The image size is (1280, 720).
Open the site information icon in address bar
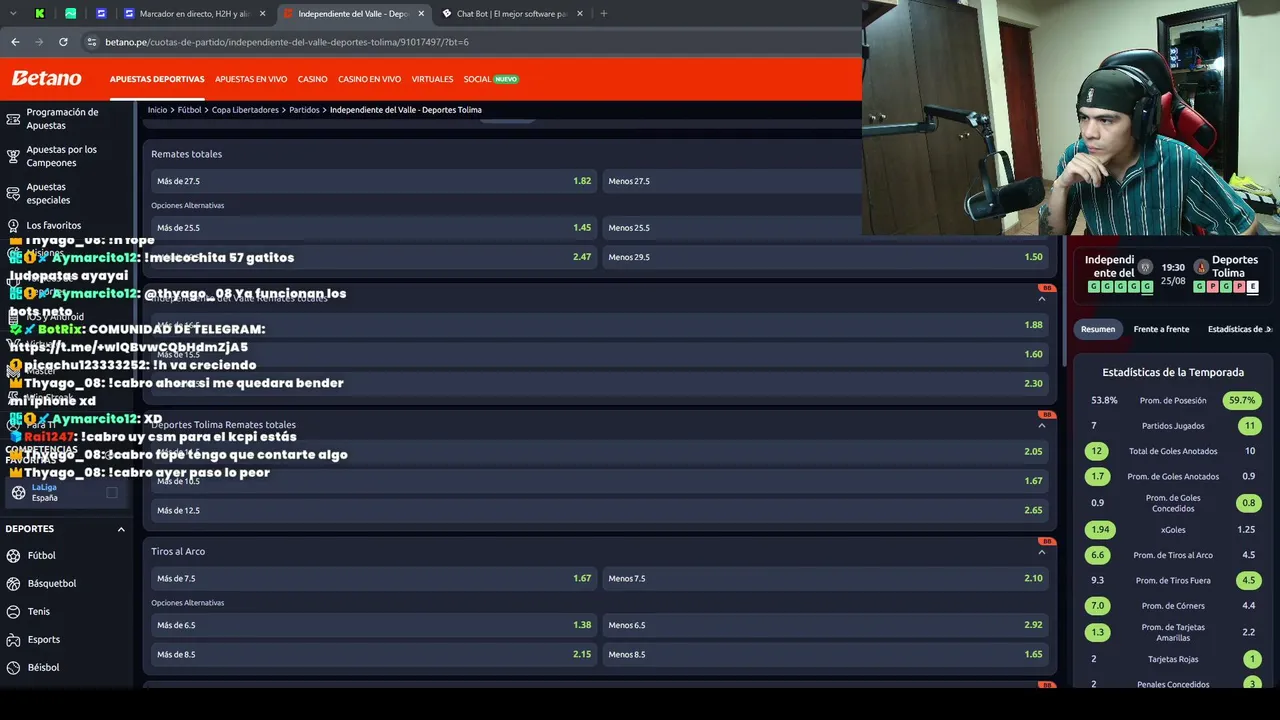[x=92, y=42]
